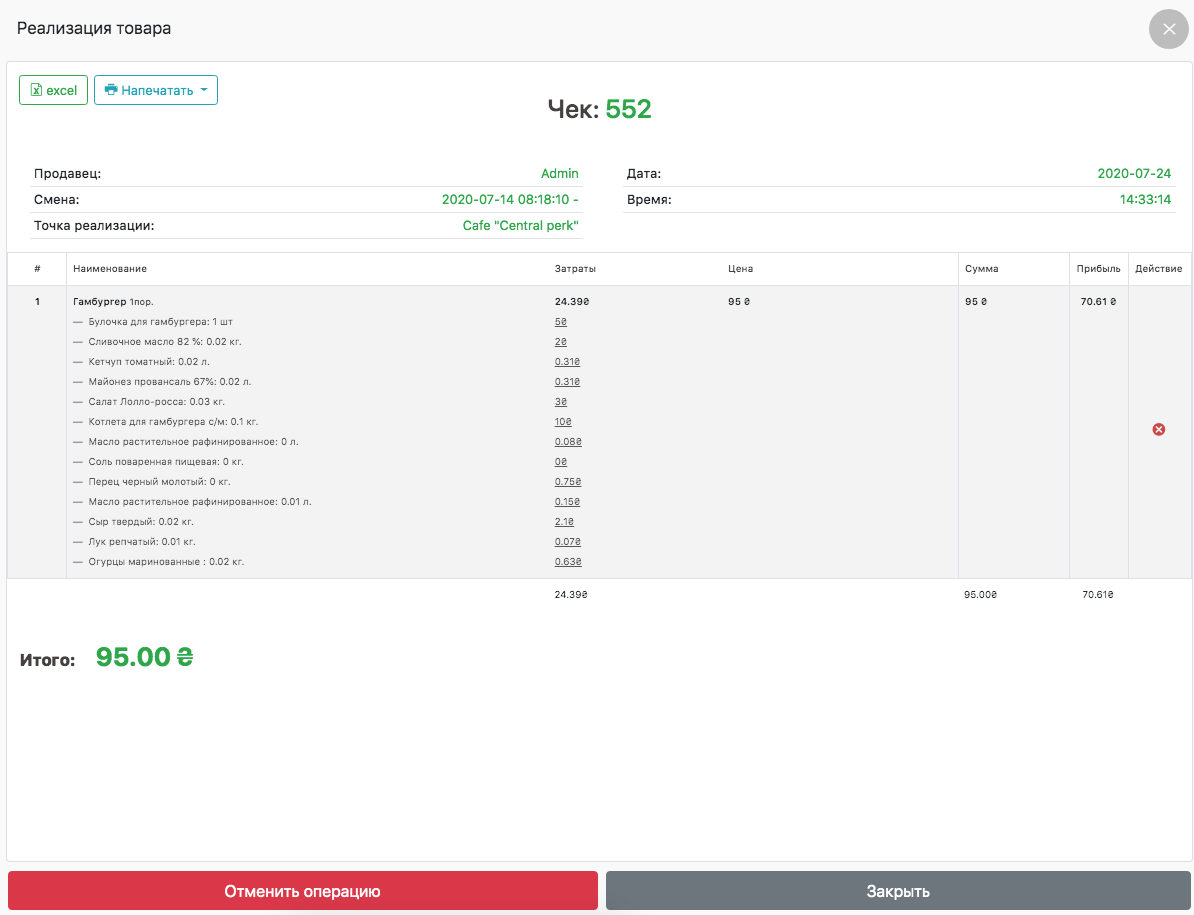1194x915 pixels.
Task: Open cost link for Перец черный молотый
Action: pos(567,482)
